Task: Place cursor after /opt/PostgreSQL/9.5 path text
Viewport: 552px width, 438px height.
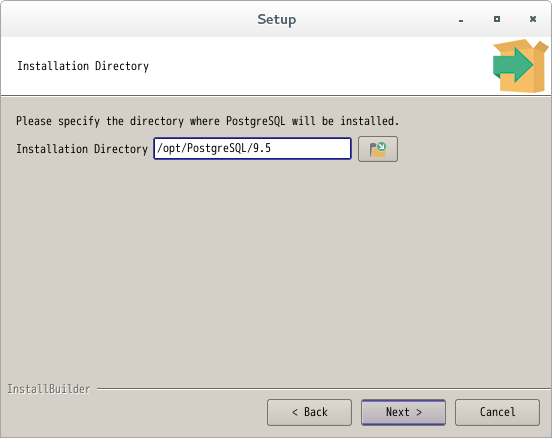Action: point(272,149)
